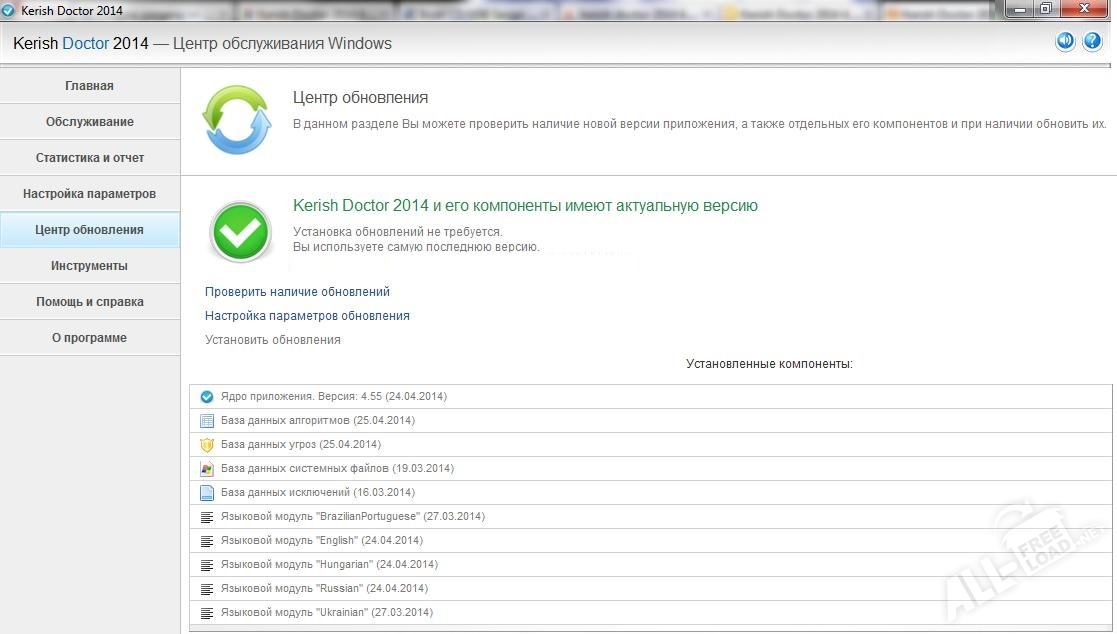Click the threats database shield icon
Image resolution: width=1117 pixels, height=634 pixels.
click(x=207, y=444)
